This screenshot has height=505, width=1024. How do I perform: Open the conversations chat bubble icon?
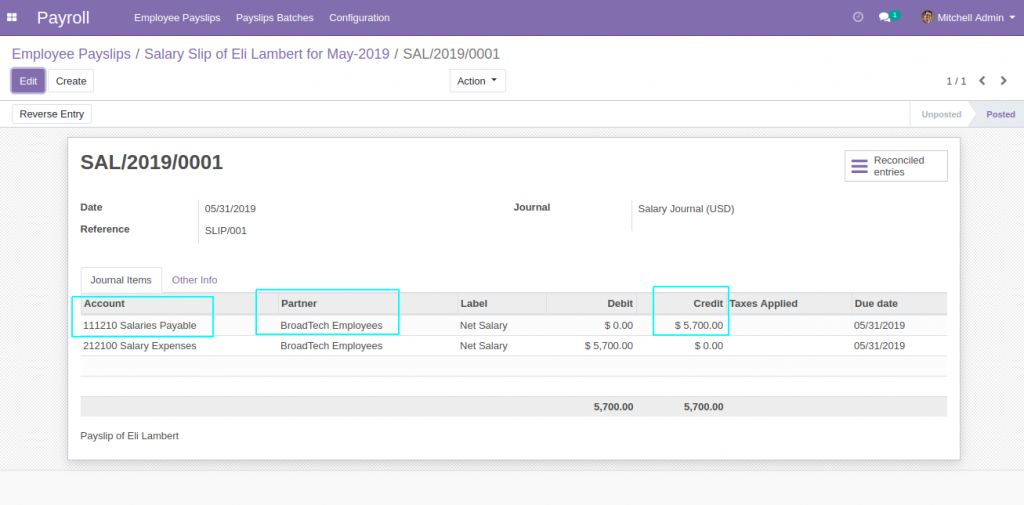(x=885, y=18)
